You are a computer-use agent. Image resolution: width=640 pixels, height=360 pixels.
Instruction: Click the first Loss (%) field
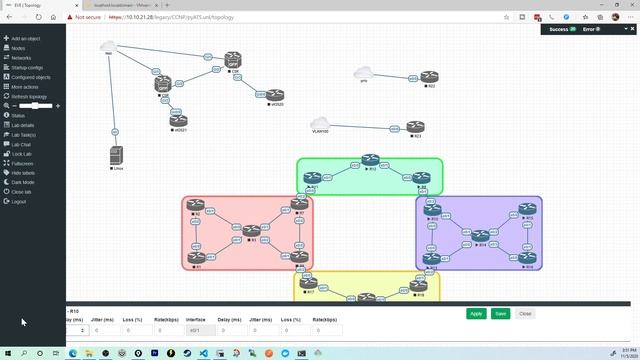[137, 330]
